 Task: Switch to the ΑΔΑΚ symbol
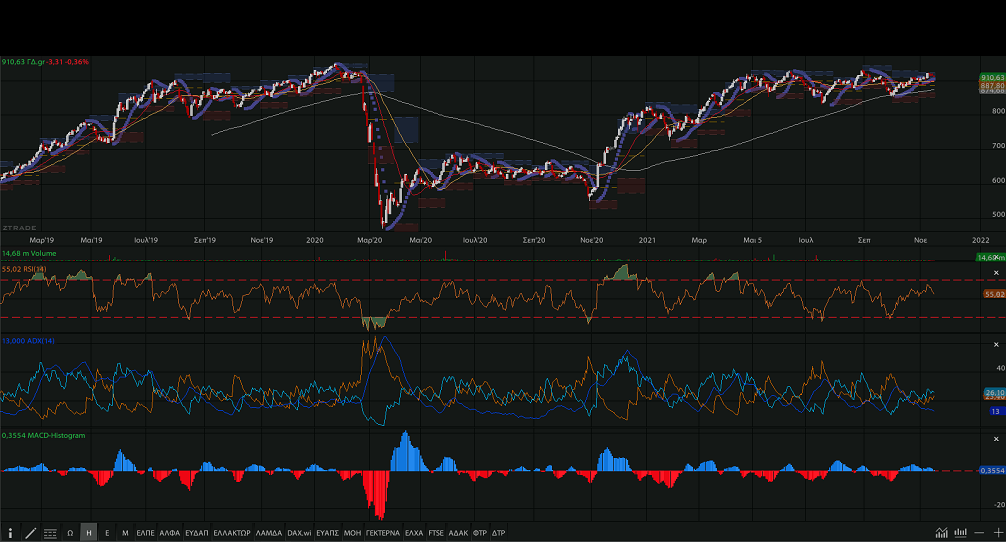coord(458,533)
